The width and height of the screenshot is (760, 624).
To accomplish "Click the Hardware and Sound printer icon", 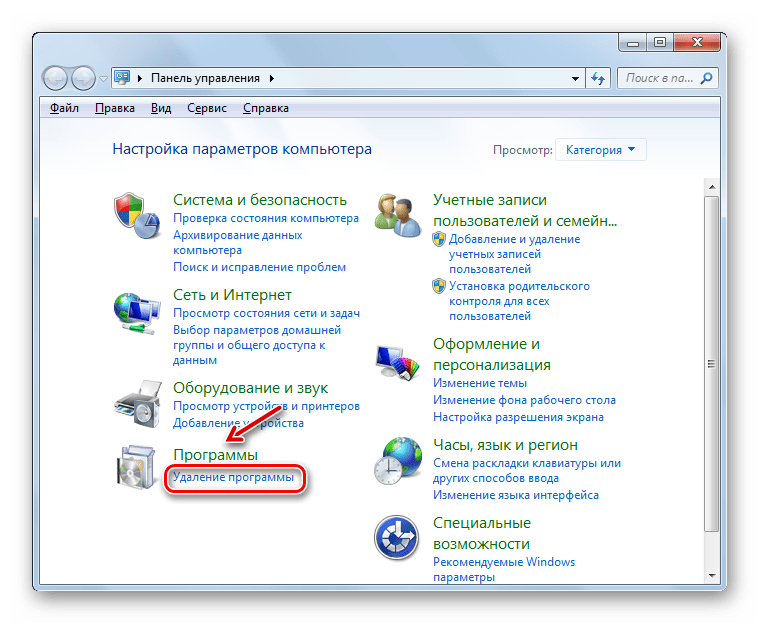I will pyautogui.click(x=138, y=404).
